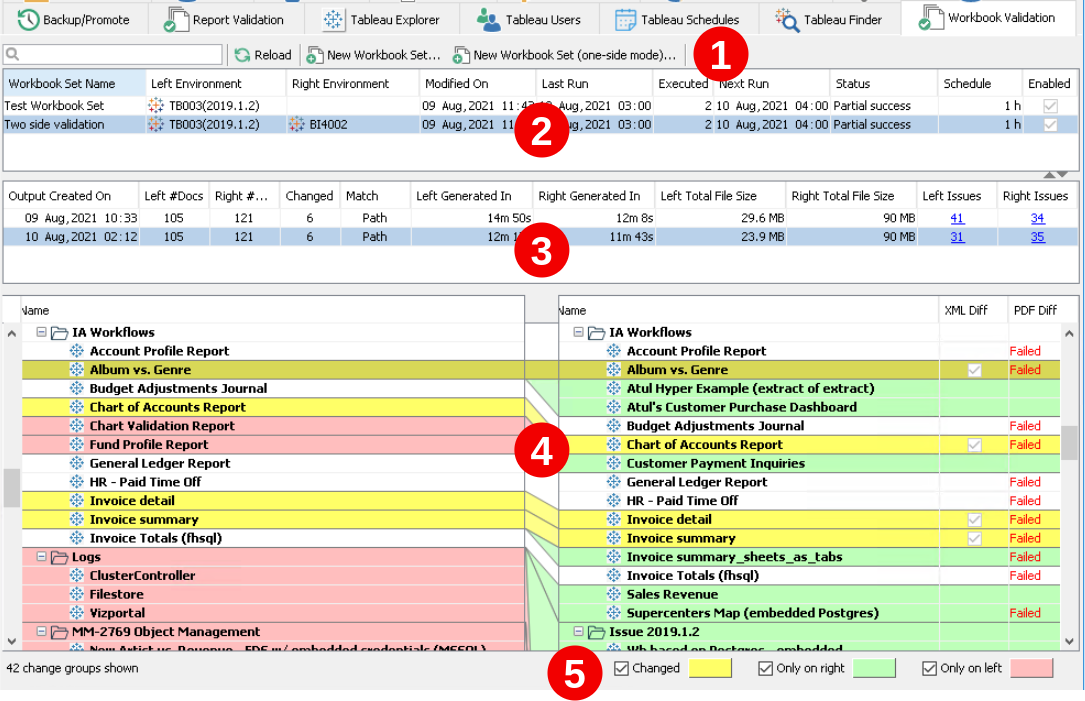Image resolution: width=1085 pixels, height=701 pixels.
Task: Click left HR - Paid Time Off icon
Action: (77, 482)
